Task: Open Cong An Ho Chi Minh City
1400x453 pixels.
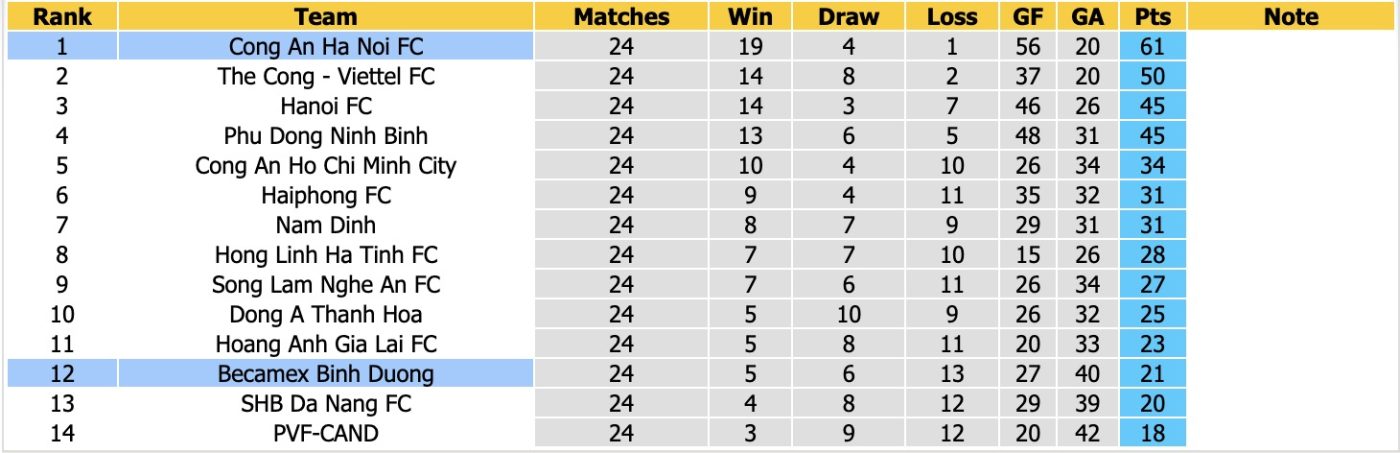Action: (326, 165)
